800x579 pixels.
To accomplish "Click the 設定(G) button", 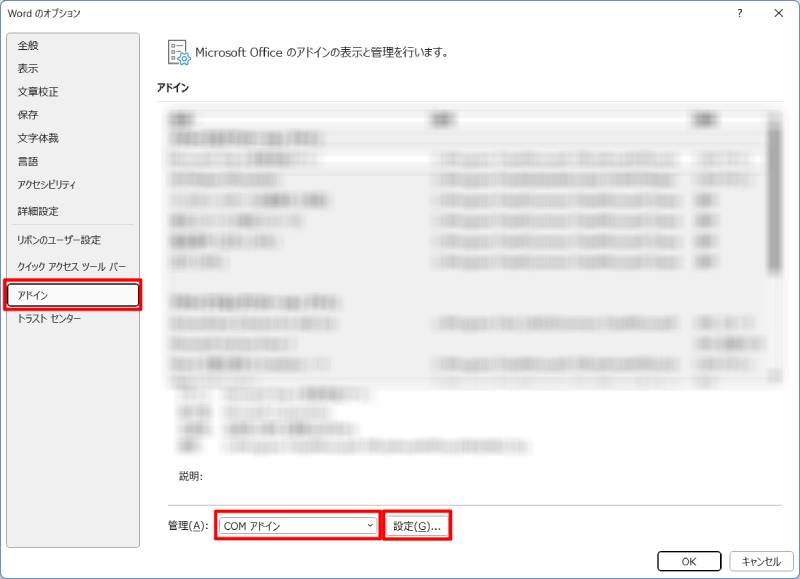I will pos(419,524).
